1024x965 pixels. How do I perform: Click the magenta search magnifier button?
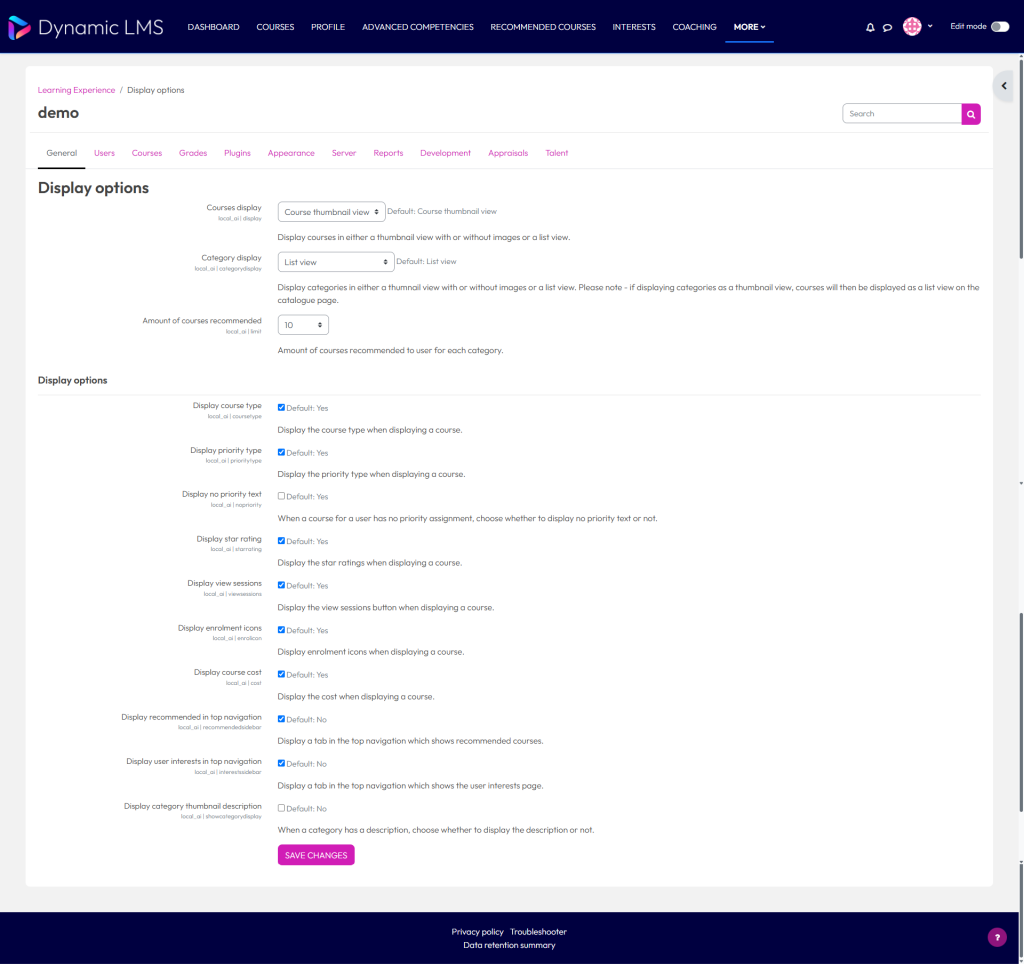click(970, 114)
